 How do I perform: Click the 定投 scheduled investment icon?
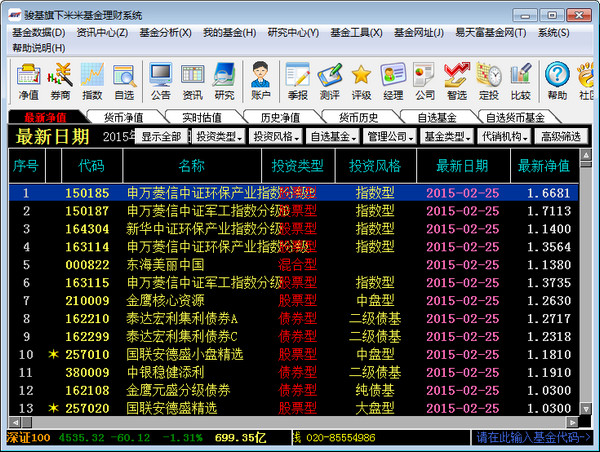(x=489, y=82)
